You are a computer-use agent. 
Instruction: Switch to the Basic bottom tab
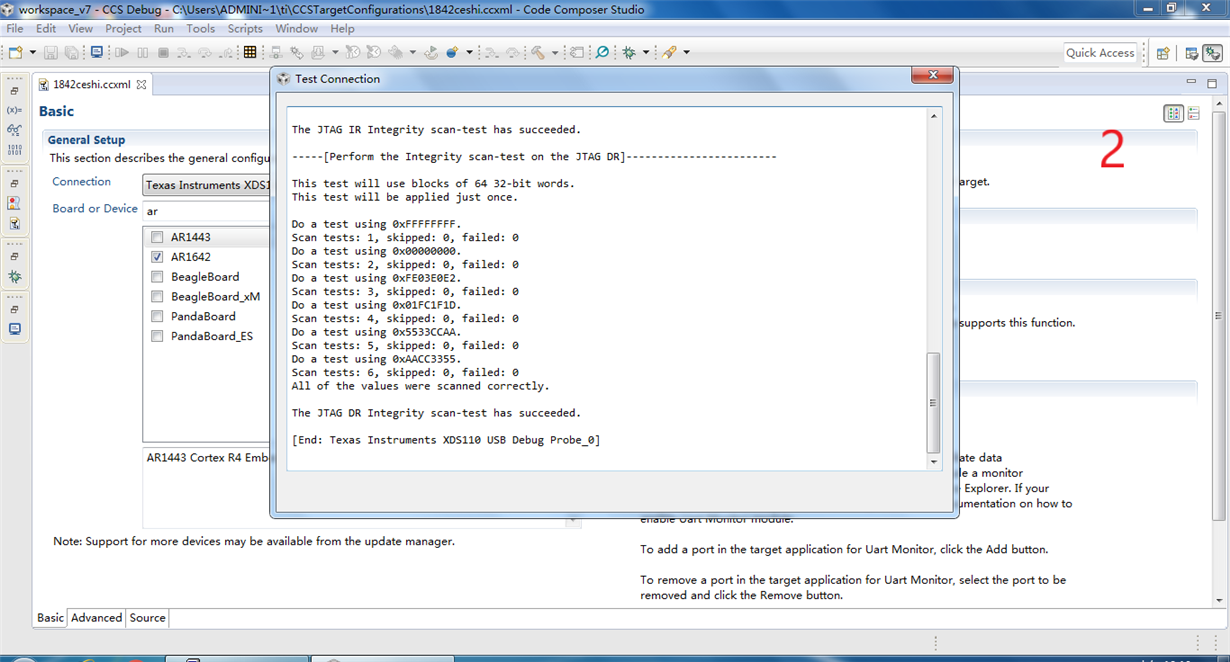click(51, 618)
